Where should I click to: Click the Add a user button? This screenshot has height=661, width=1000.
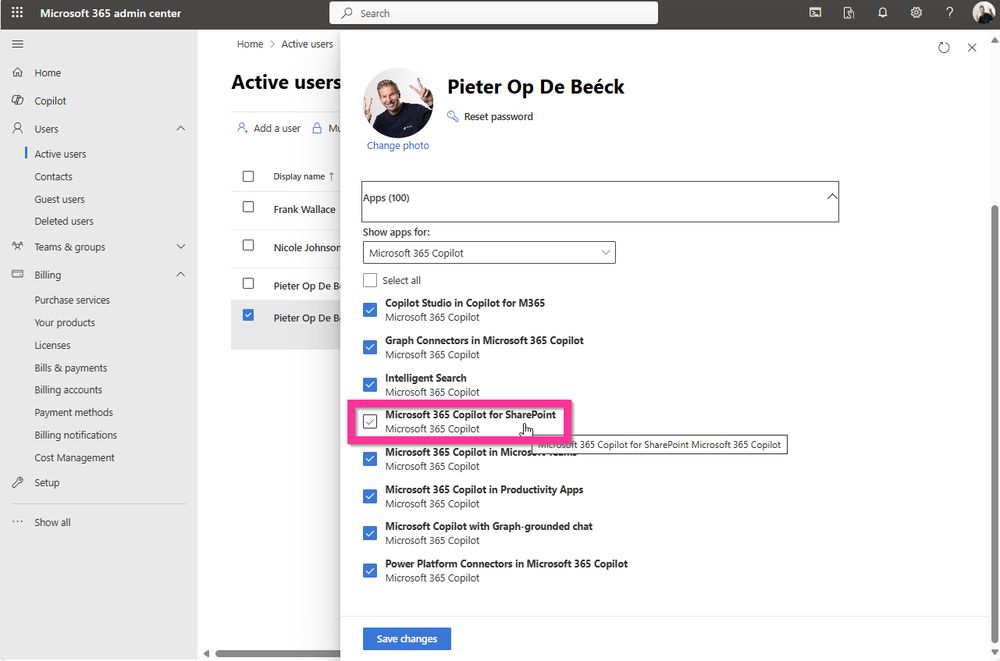click(268, 128)
